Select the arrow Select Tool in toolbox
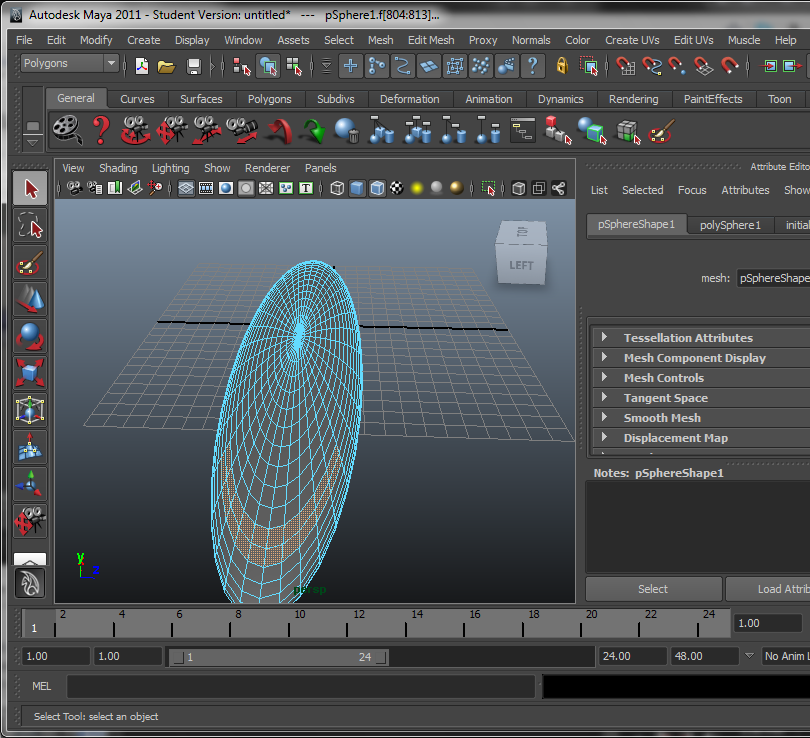This screenshot has width=810, height=738. (x=30, y=189)
